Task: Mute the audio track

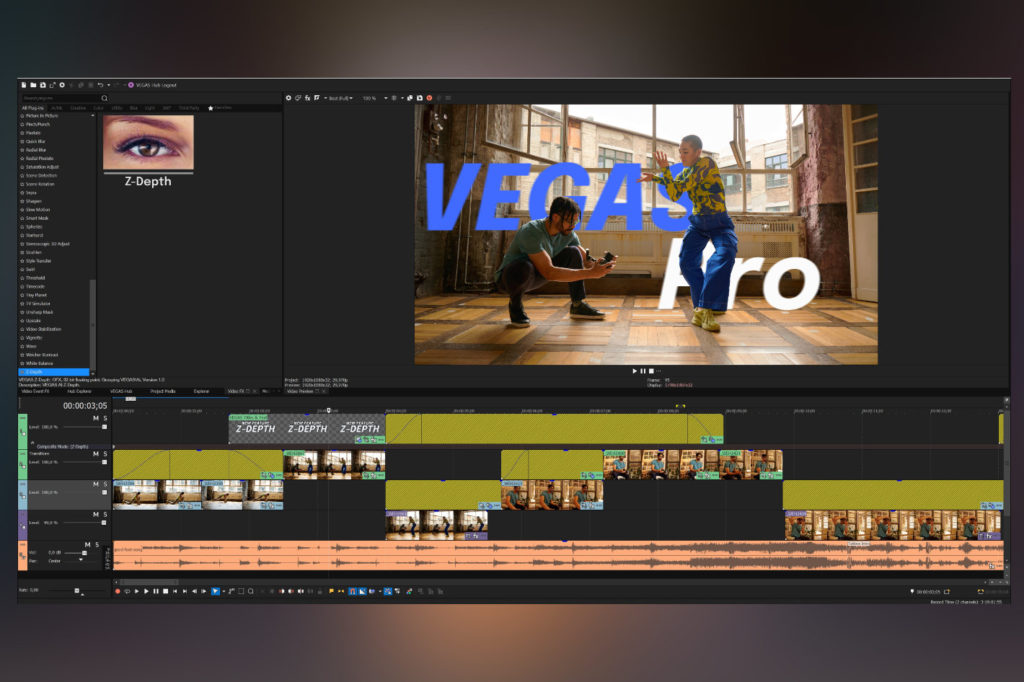Action: point(88,545)
